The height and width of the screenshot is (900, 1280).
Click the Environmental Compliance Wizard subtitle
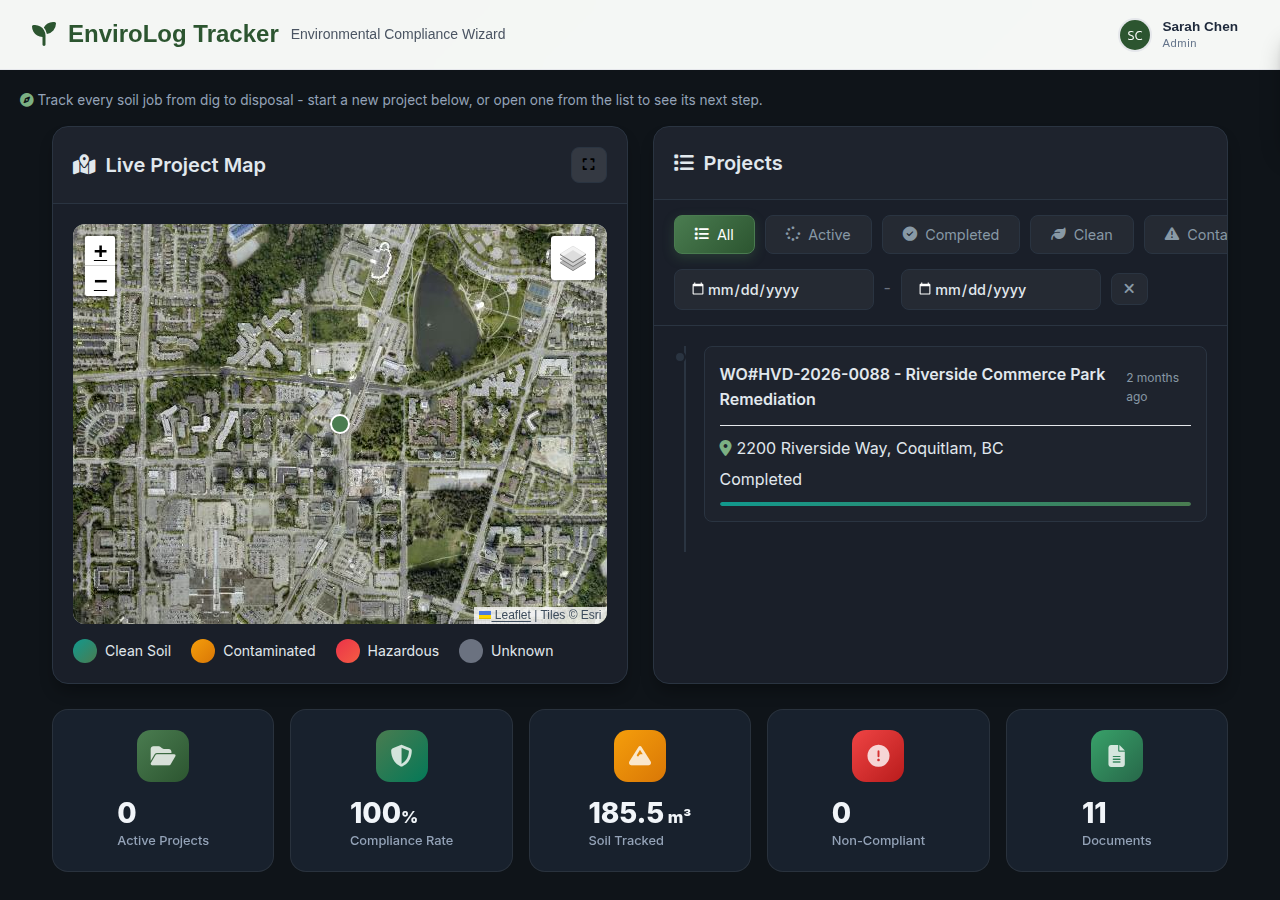click(x=398, y=34)
